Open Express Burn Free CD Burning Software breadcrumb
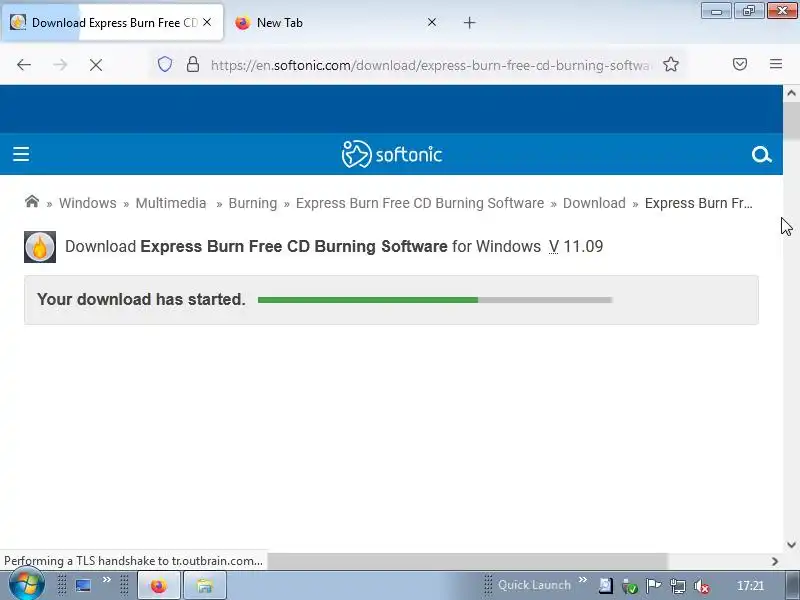This screenshot has height=600, width=800. coord(420,203)
